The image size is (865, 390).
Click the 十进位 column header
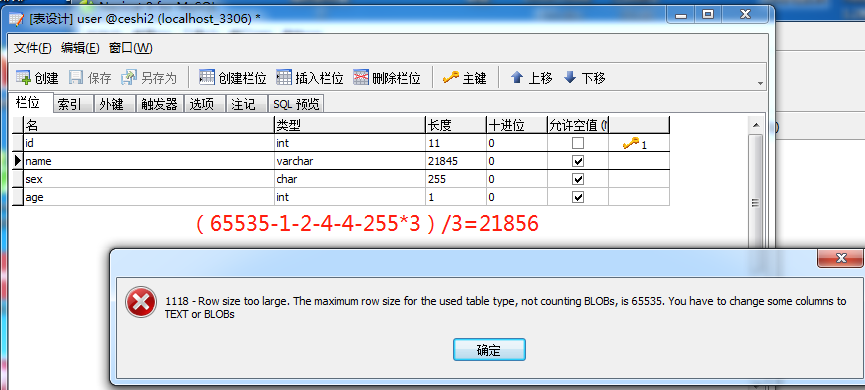tap(516, 125)
